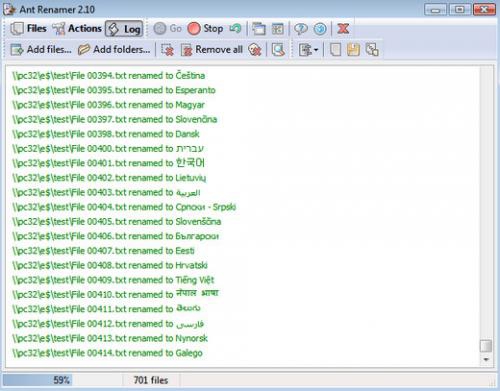Screen dimensions: 500x391
Task: Switch to the Actions tab
Action: (77, 28)
